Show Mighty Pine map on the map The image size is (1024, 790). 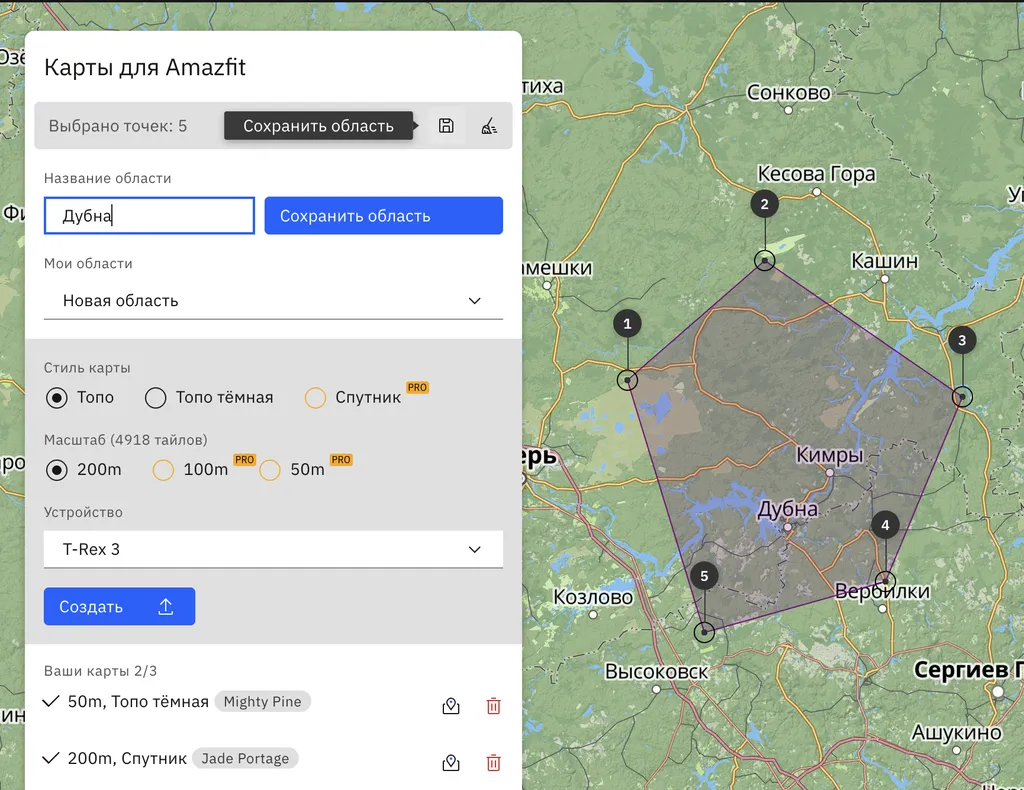451,706
